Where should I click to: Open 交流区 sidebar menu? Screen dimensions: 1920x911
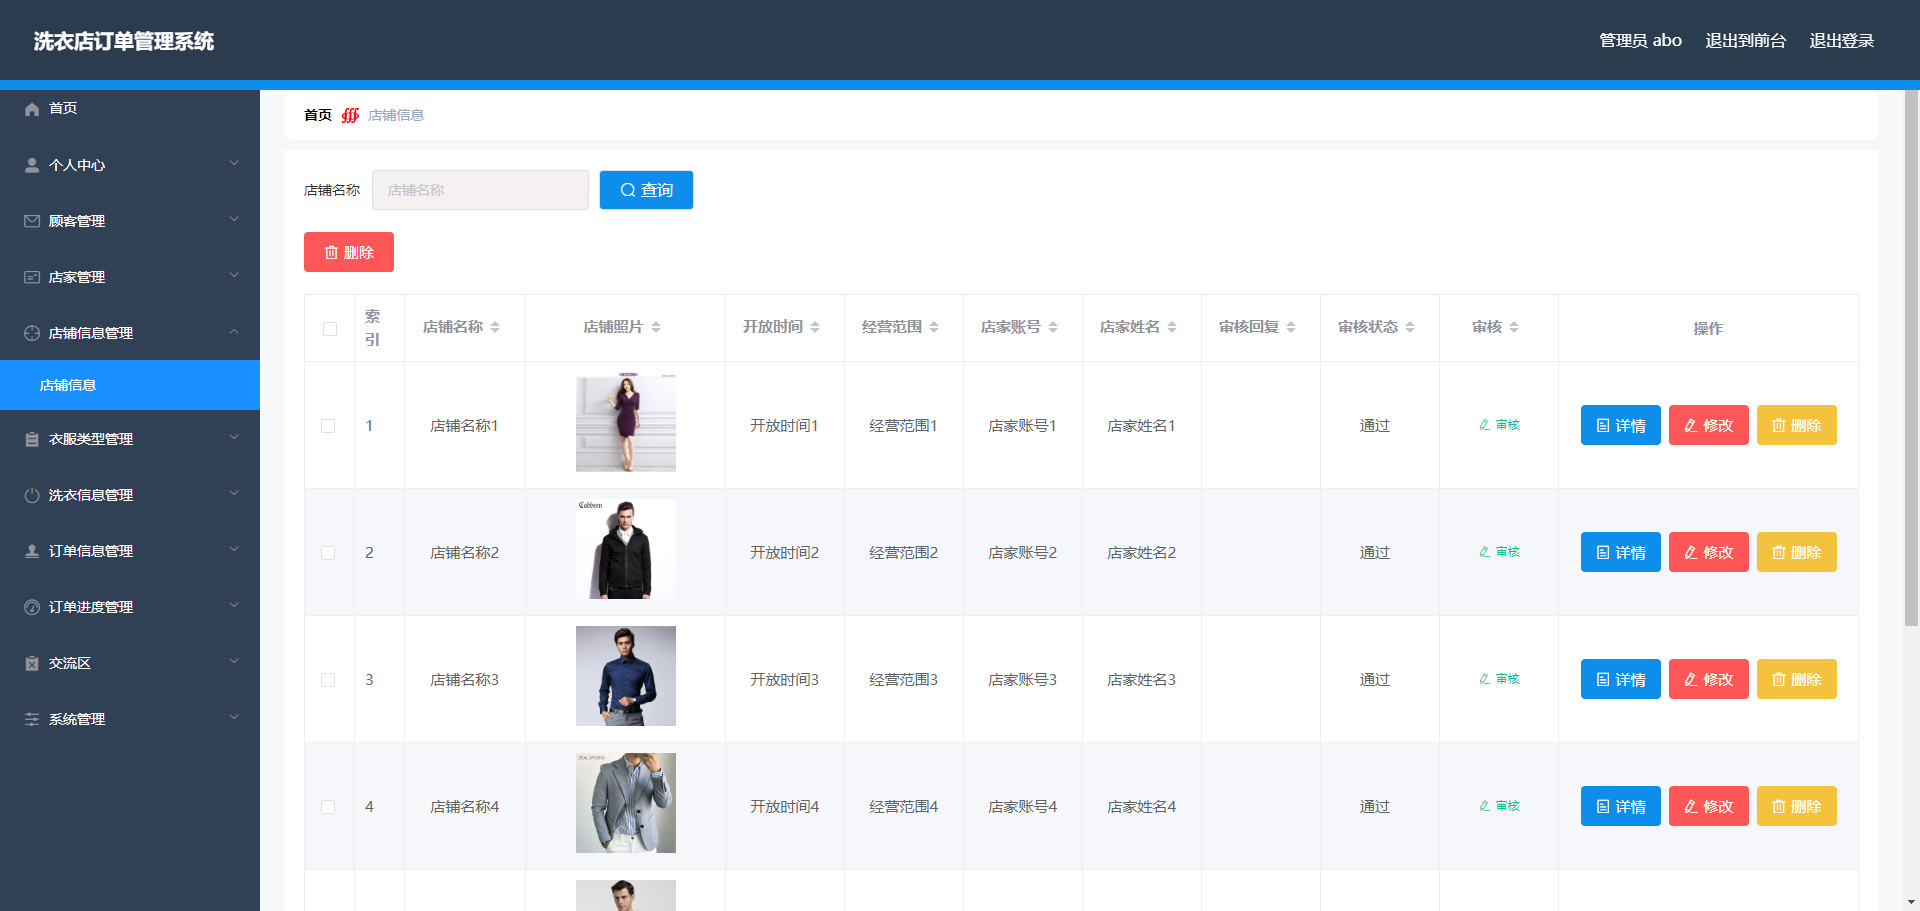pos(130,663)
